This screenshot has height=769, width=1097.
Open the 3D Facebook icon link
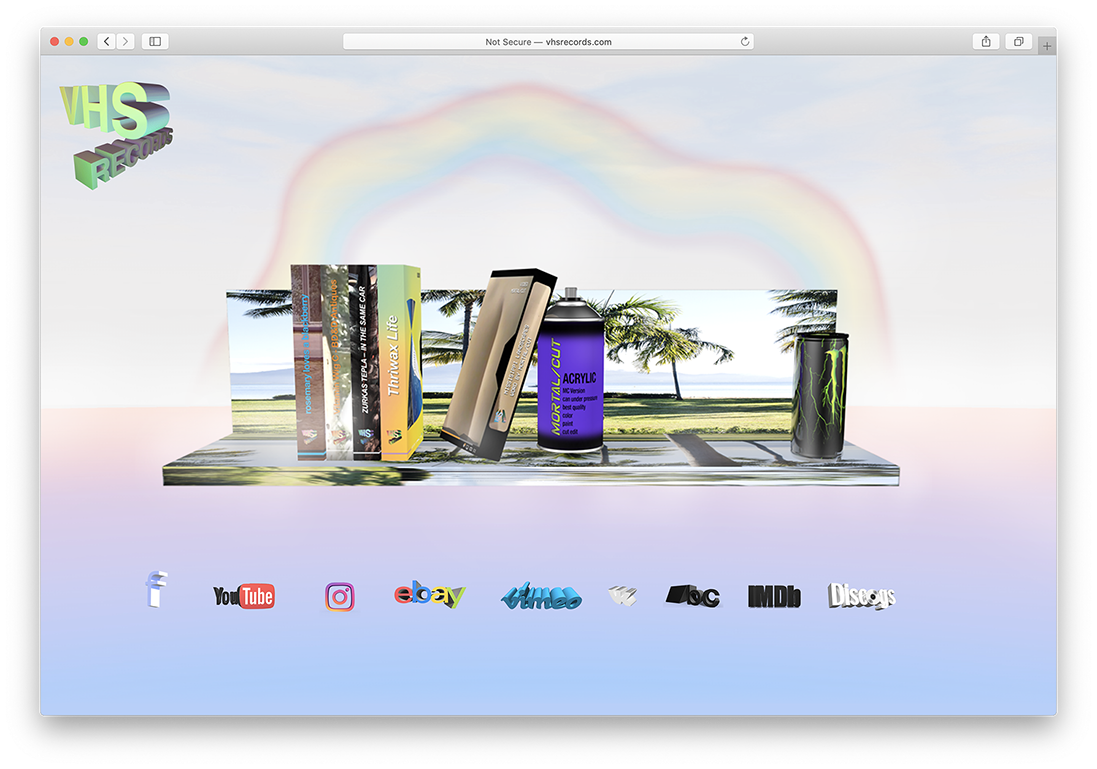point(155,589)
